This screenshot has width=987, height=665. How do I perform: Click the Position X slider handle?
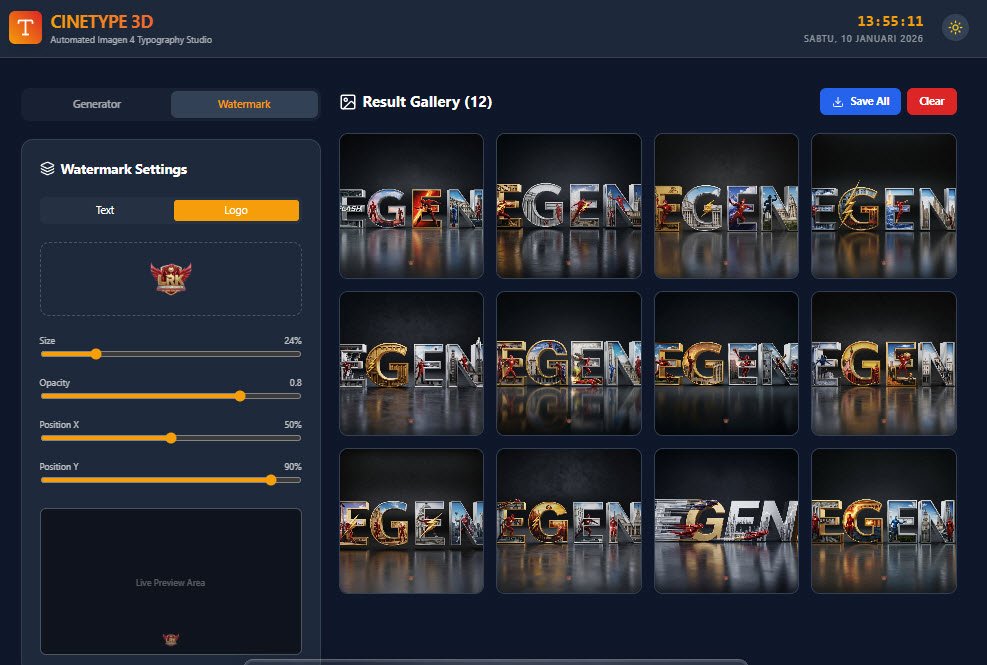tap(171, 438)
